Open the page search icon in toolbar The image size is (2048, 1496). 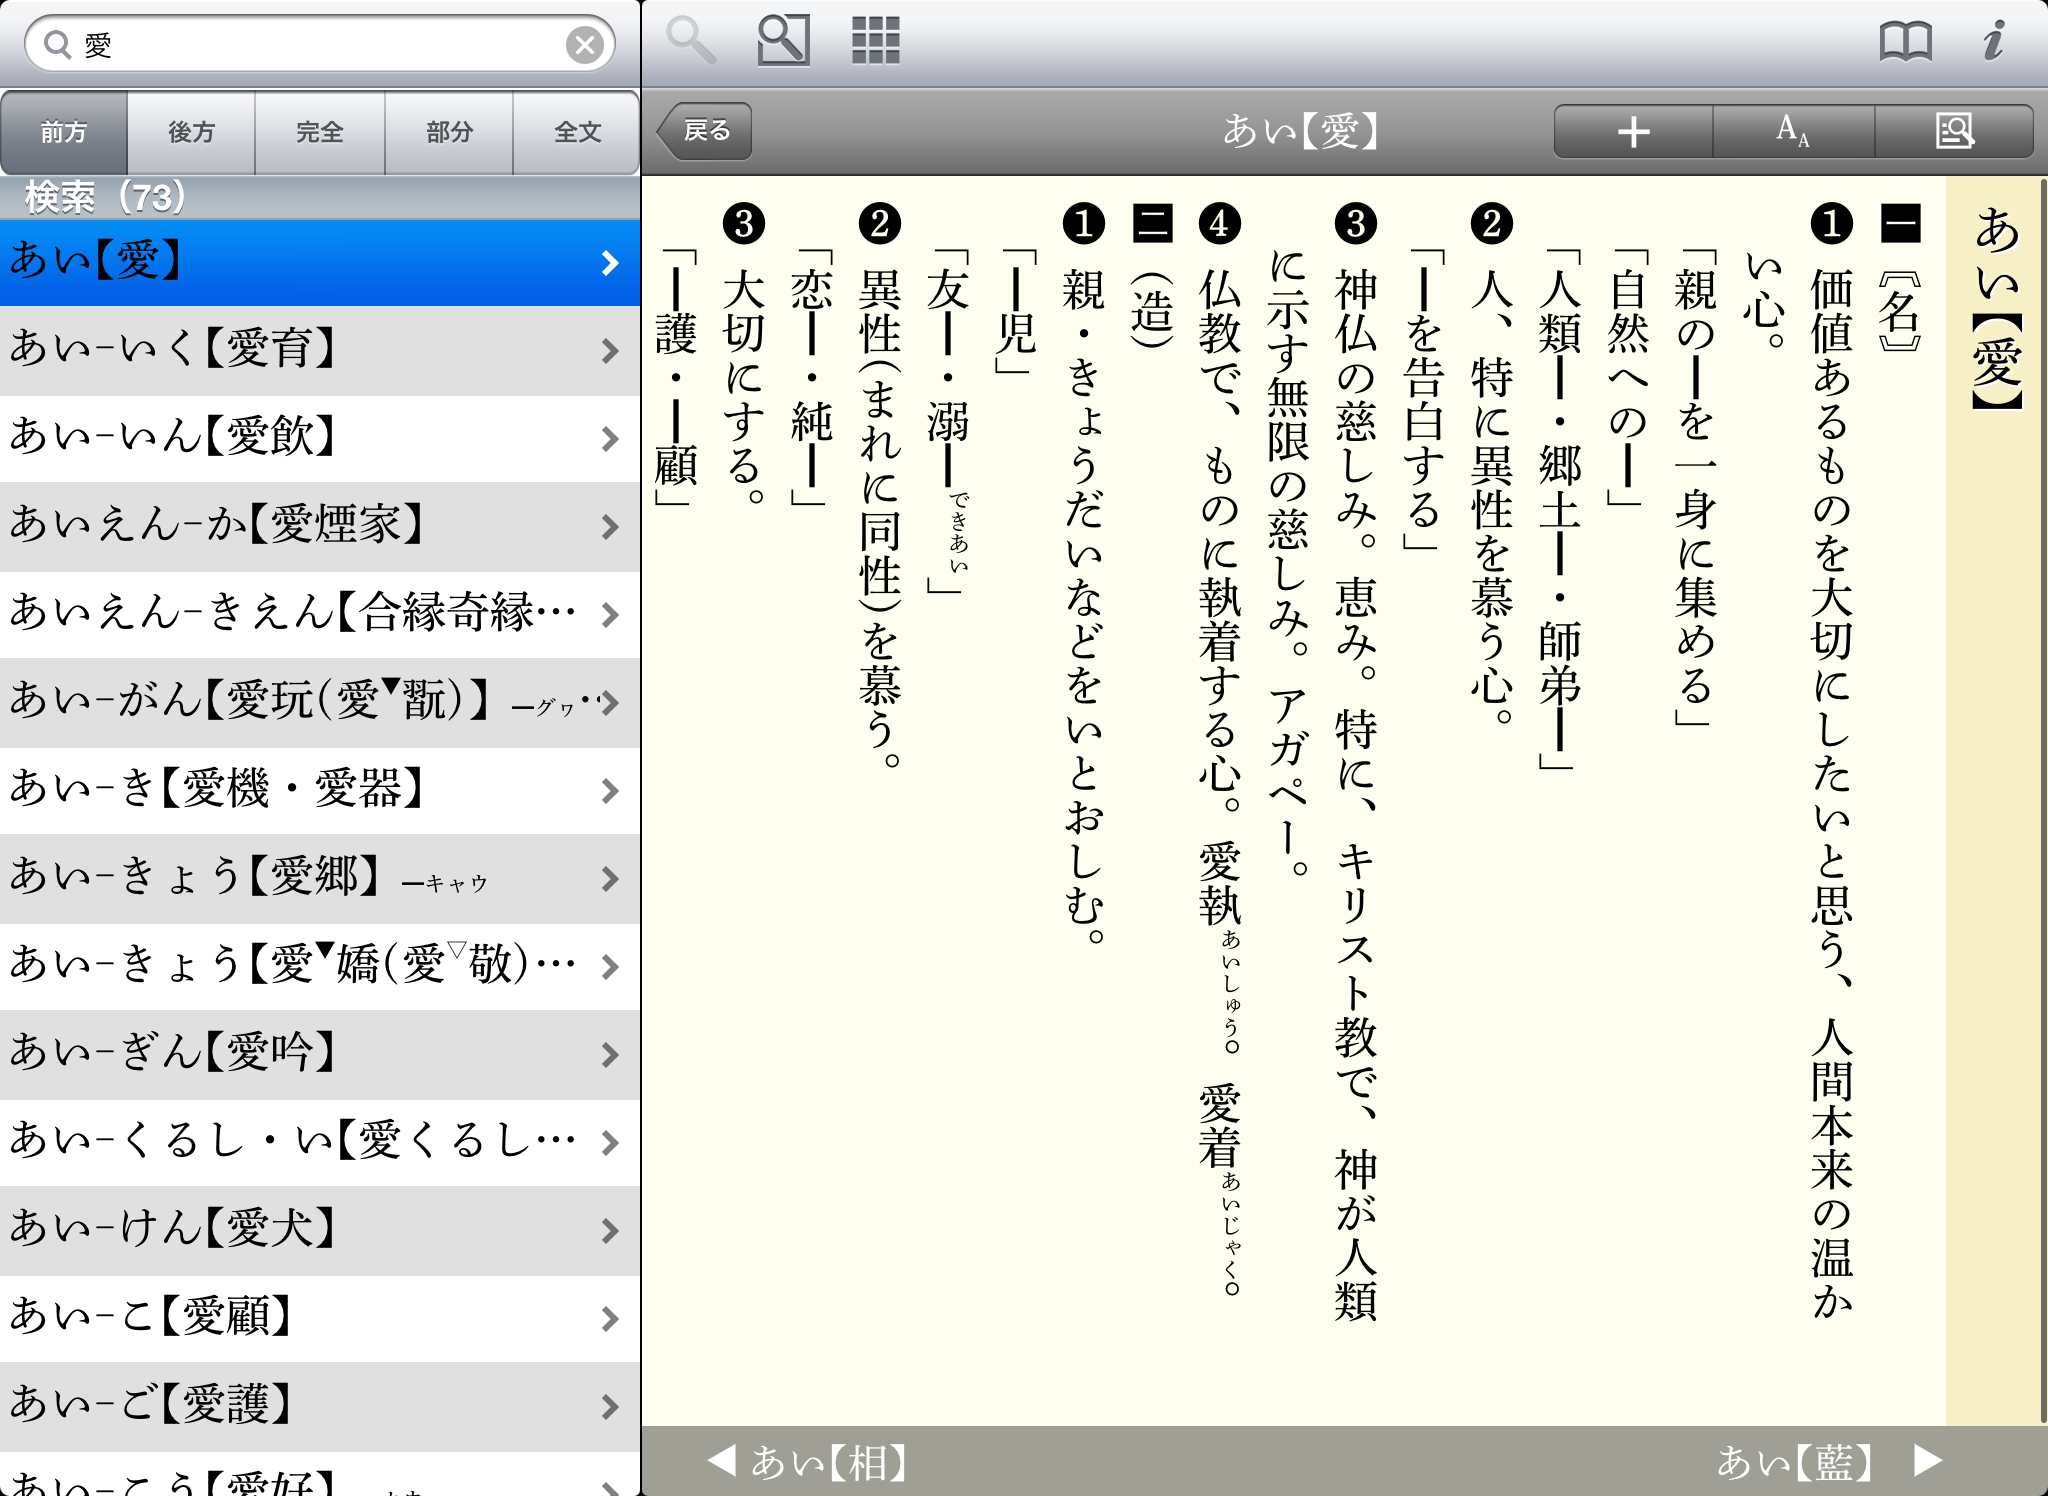(783, 41)
